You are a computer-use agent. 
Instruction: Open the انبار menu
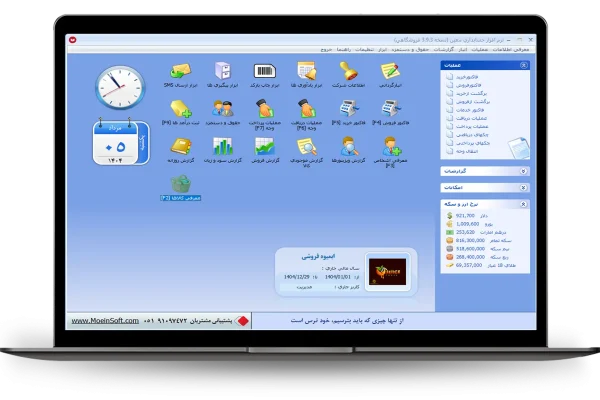point(463,50)
